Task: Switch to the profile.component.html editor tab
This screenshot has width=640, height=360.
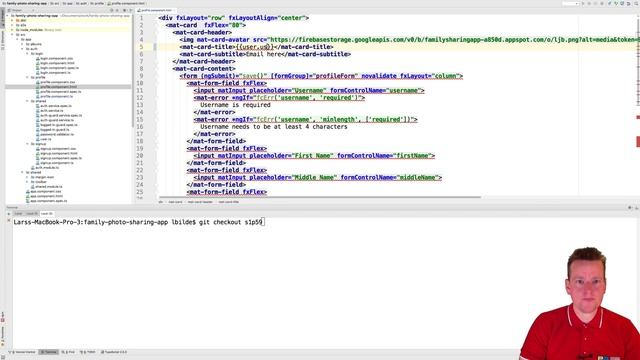Action: [x=155, y=10]
